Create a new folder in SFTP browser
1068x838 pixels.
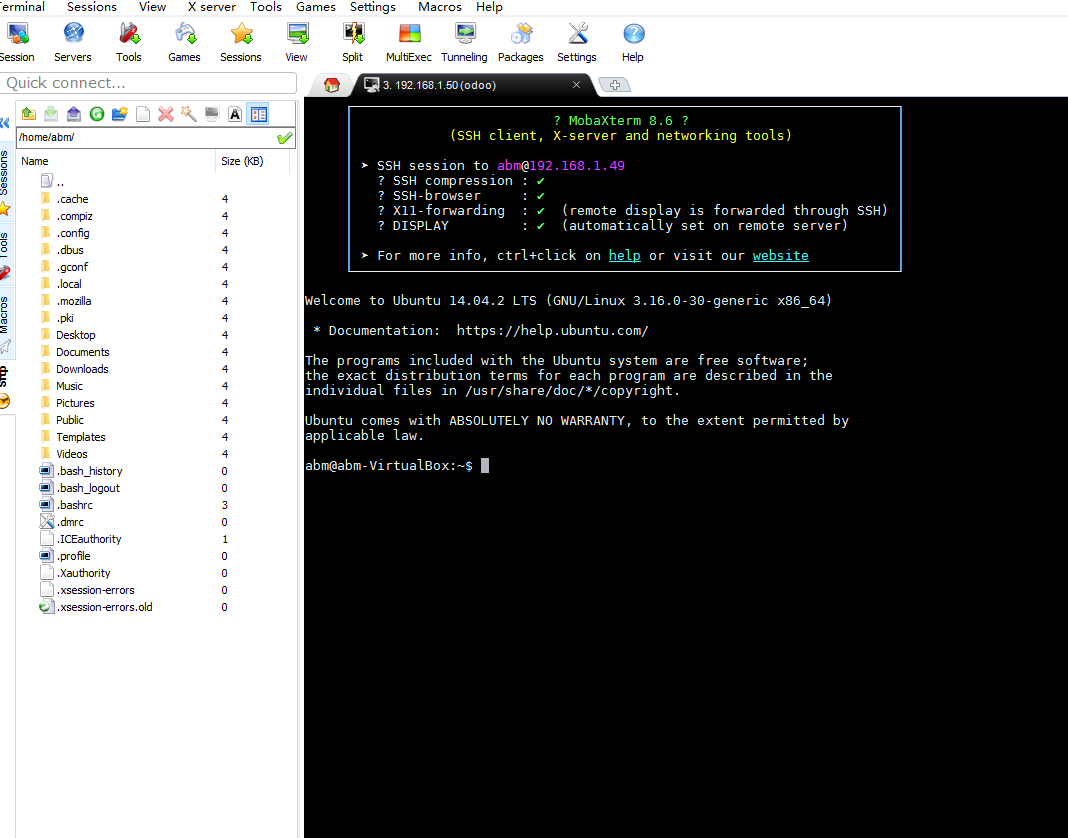[x=120, y=114]
